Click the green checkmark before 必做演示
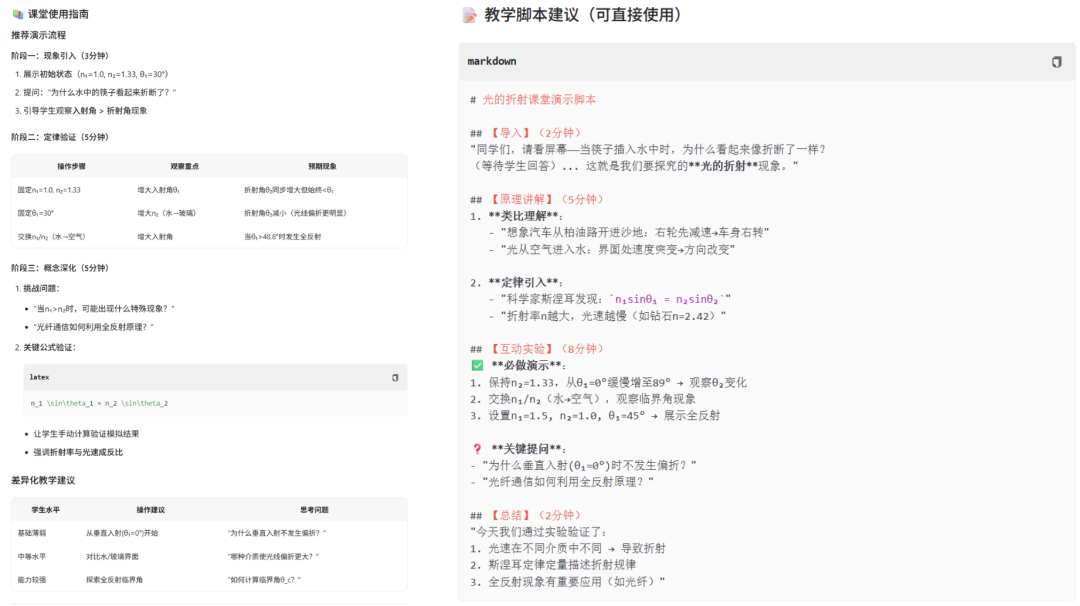Viewport: 1080px width, 606px height. (477, 365)
